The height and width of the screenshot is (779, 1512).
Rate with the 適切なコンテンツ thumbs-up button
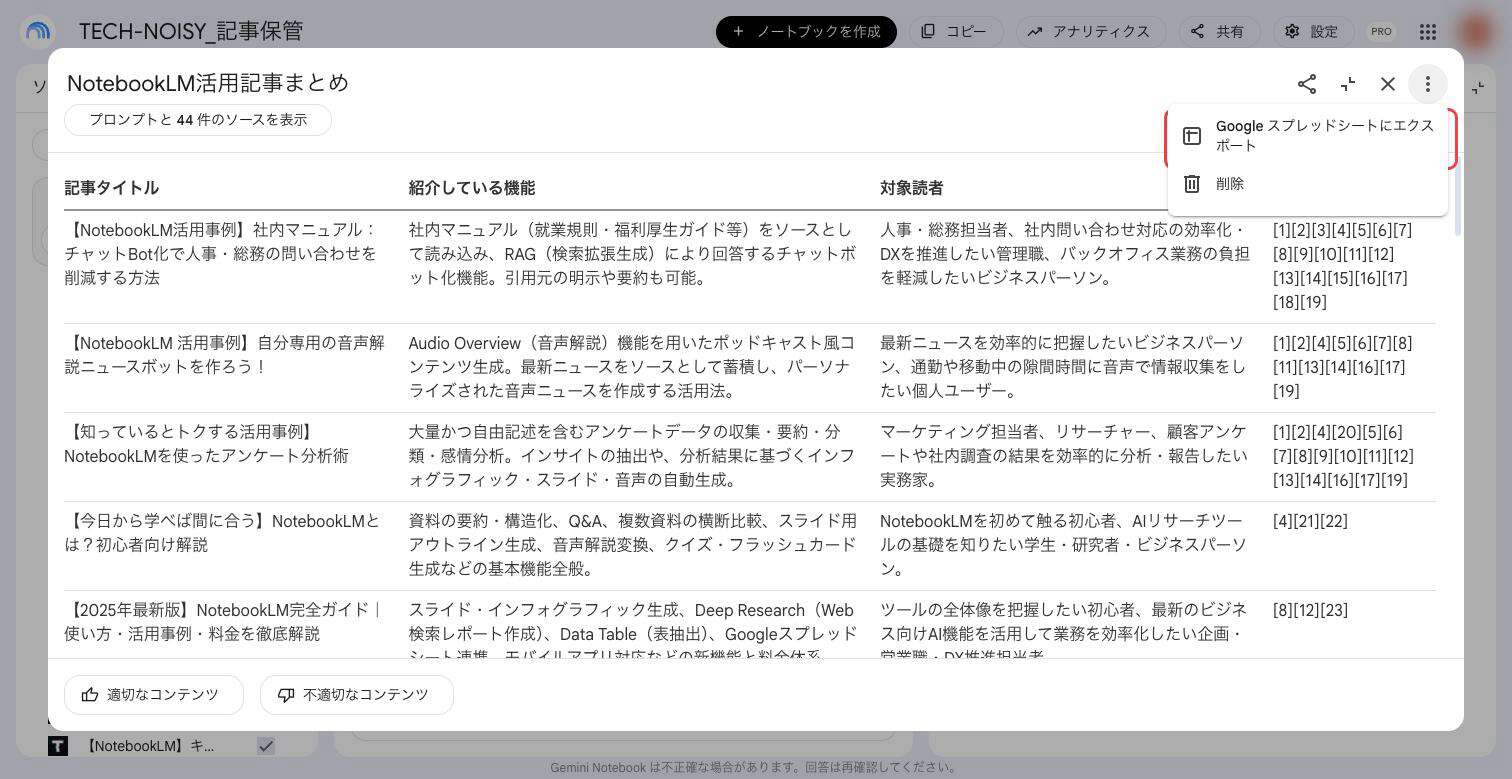click(x=154, y=695)
